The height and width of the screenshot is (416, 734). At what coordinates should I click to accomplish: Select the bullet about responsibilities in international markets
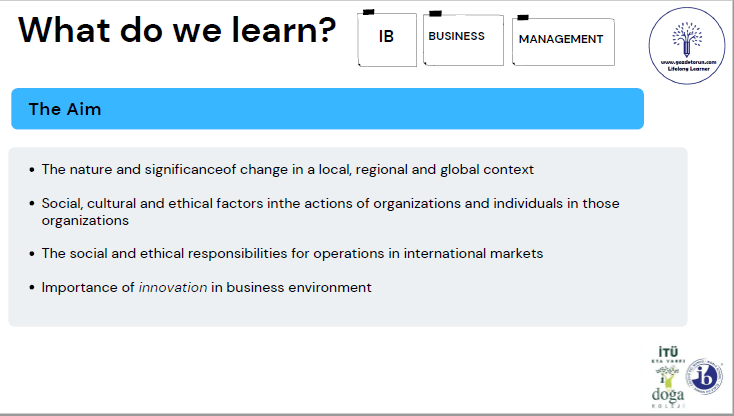tap(292, 253)
